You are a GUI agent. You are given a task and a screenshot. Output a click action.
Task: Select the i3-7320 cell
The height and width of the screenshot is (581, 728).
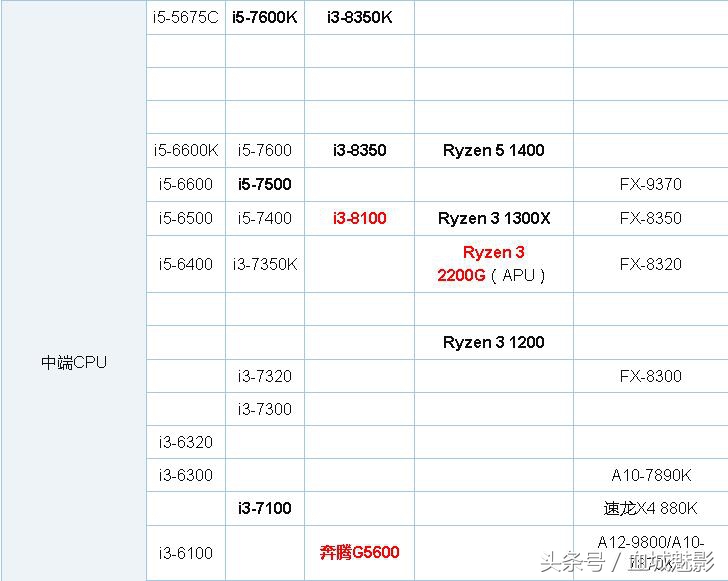click(265, 376)
